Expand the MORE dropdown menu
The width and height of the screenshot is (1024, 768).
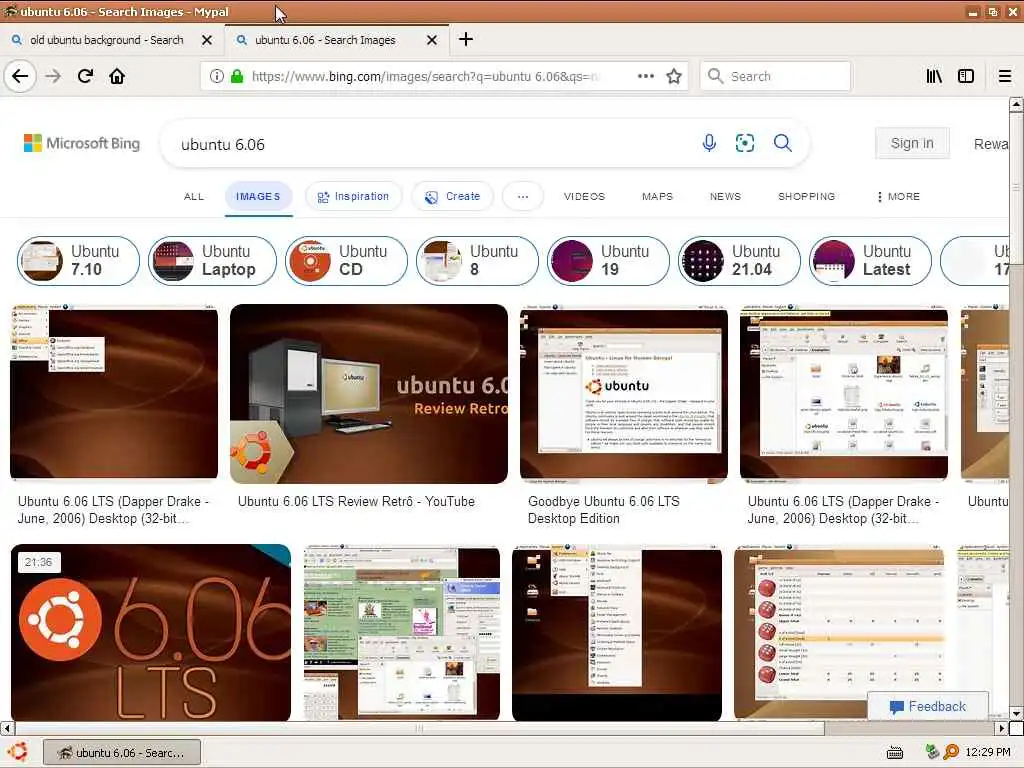point(899,197)
